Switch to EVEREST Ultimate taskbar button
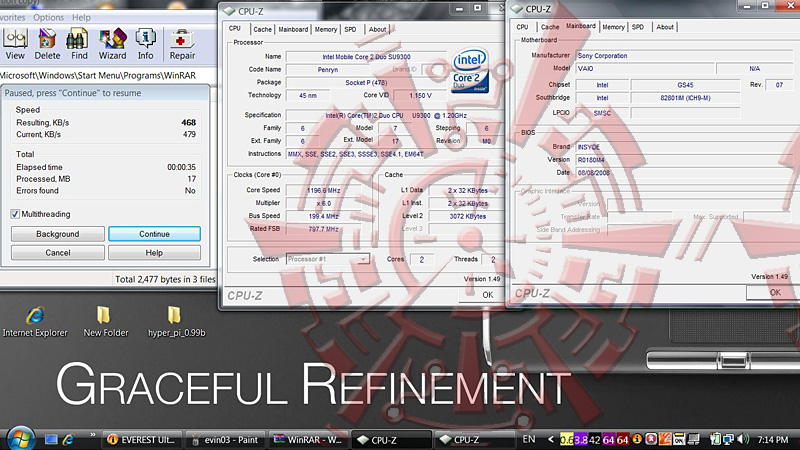This screenshot has height=450, width=800. 142,440
